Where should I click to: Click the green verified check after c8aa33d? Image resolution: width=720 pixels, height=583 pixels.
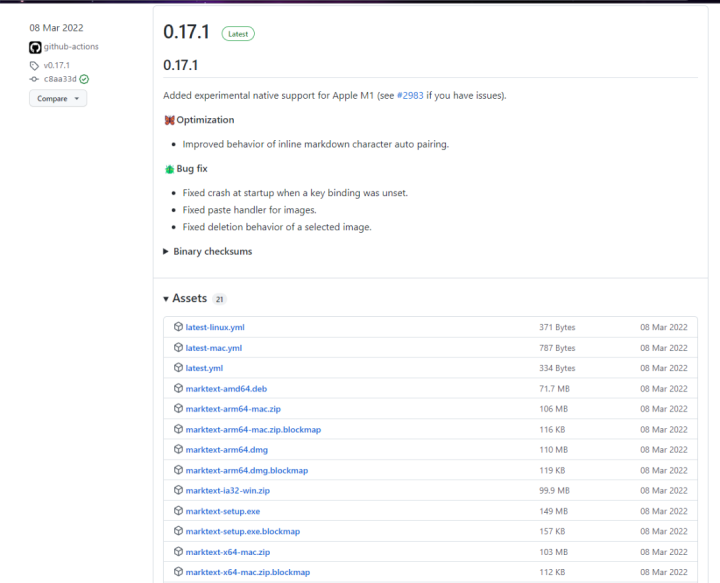[84, 79]
